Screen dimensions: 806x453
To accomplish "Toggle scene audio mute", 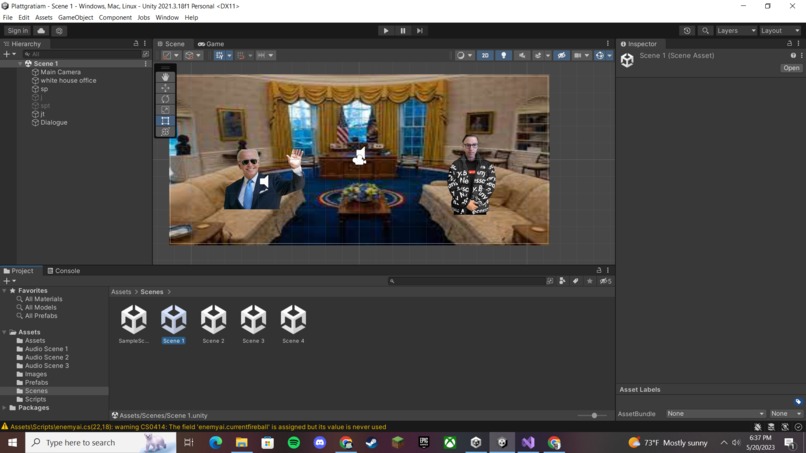I will [522, 56].
